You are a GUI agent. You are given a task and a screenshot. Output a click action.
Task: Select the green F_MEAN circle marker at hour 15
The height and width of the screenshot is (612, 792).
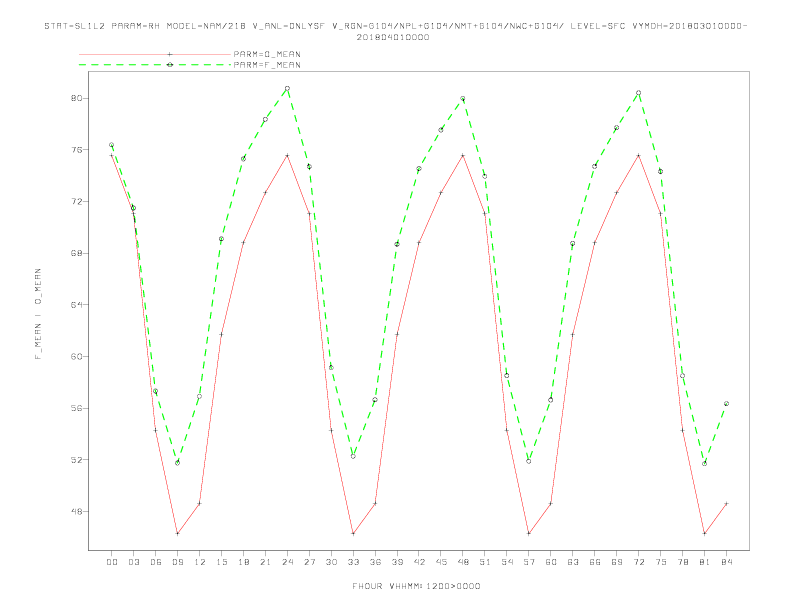(221, 239)
